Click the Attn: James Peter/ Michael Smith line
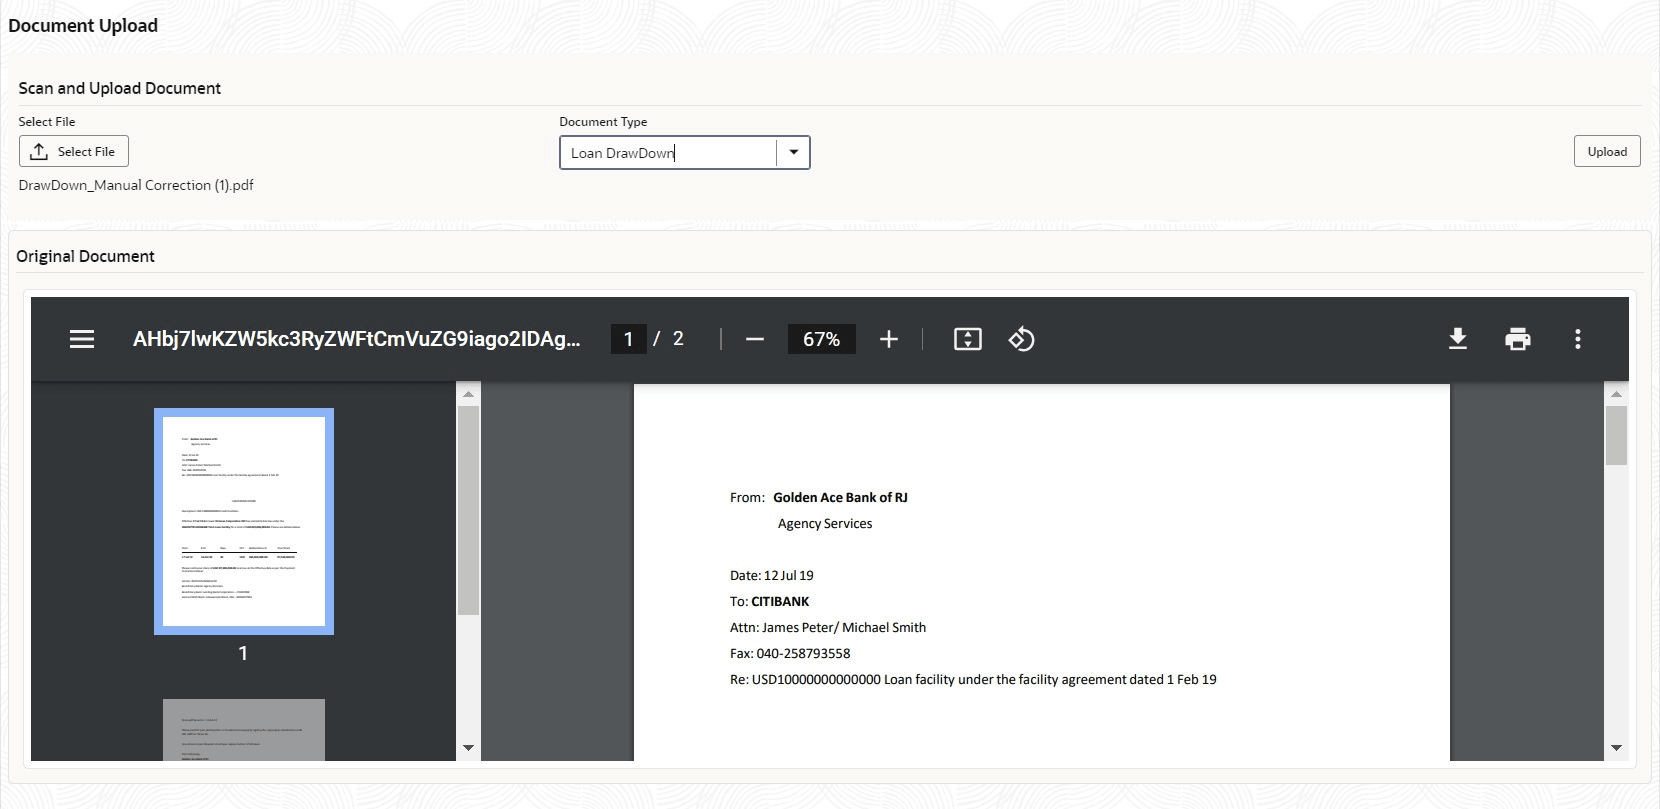 click(x=828, y=627)
